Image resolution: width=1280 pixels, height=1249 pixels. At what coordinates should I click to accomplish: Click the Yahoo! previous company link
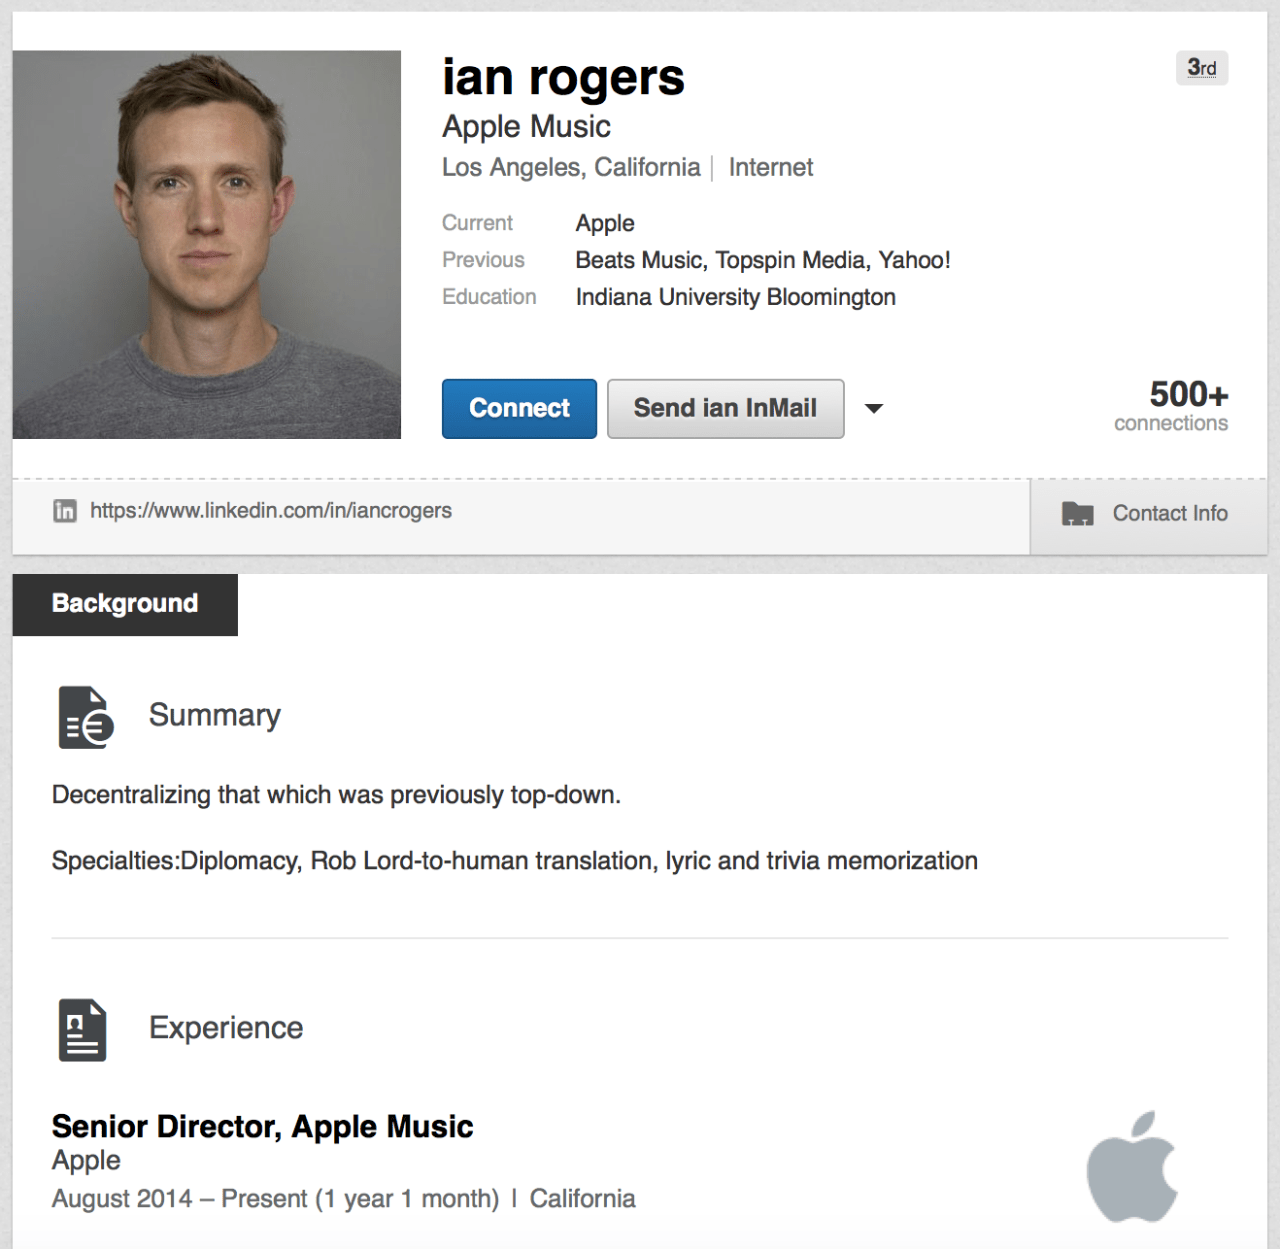(x=914, y=260)
